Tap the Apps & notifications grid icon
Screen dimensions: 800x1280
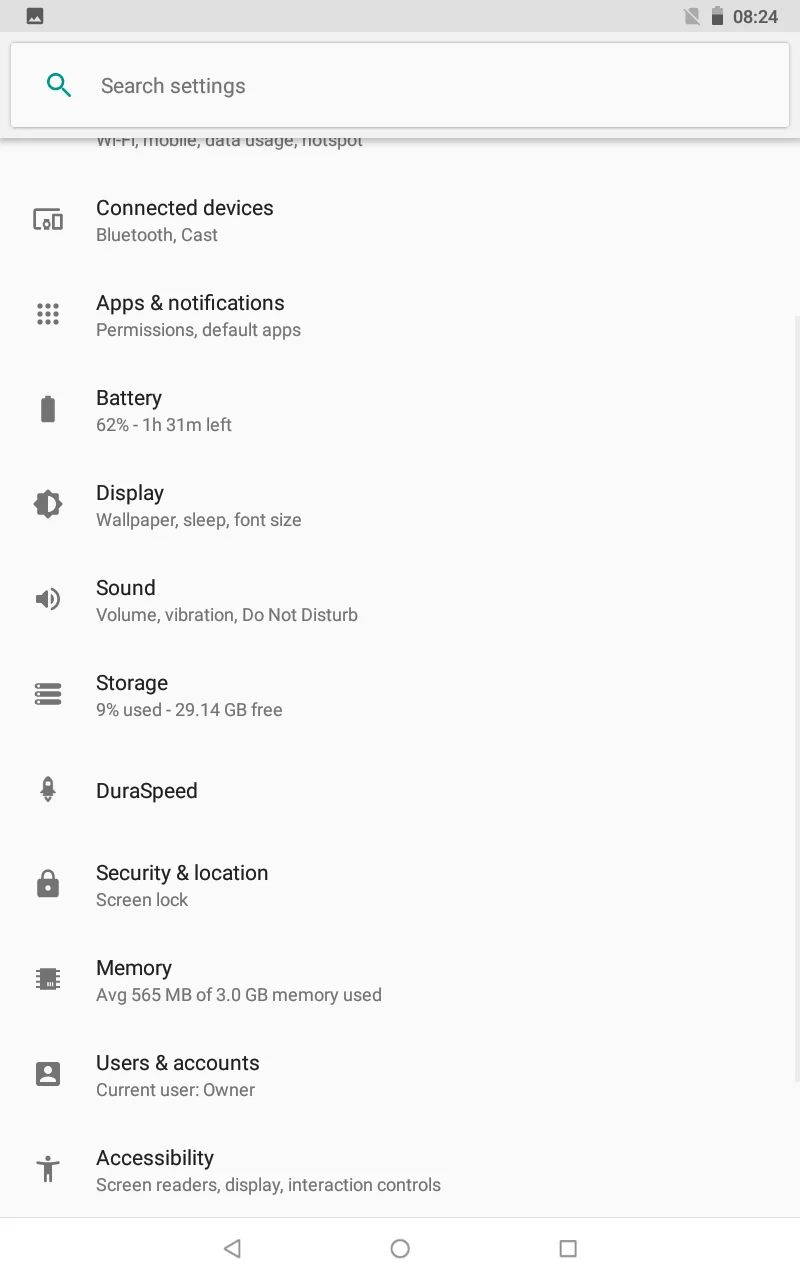click(x=48, y=314)
